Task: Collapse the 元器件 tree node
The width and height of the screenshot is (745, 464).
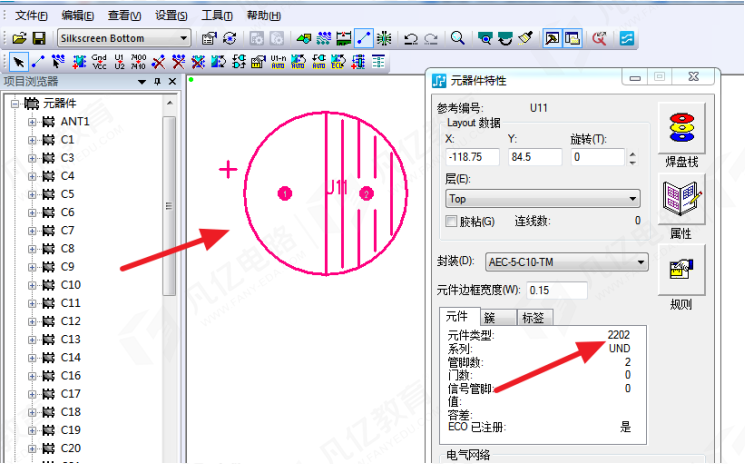Action: tap(15, 103)
